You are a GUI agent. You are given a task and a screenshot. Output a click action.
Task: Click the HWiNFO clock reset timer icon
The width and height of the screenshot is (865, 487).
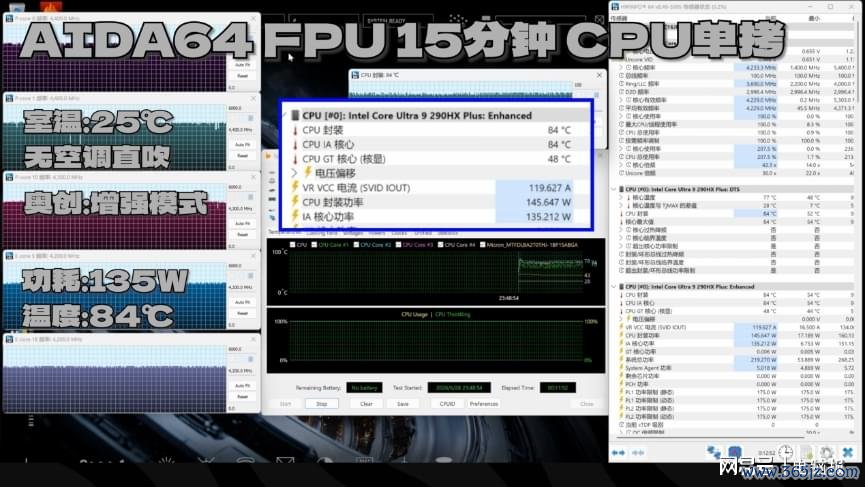[786, 453]
